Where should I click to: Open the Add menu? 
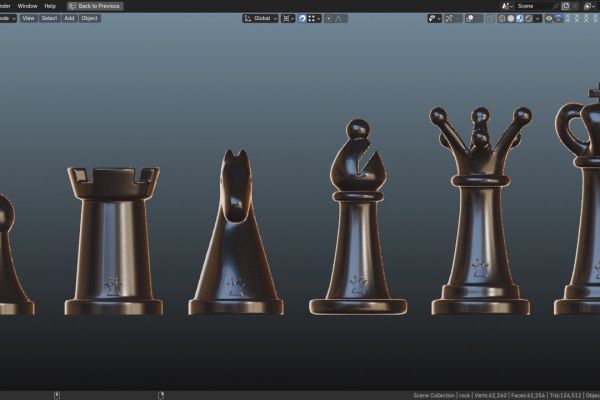point(69,18)
